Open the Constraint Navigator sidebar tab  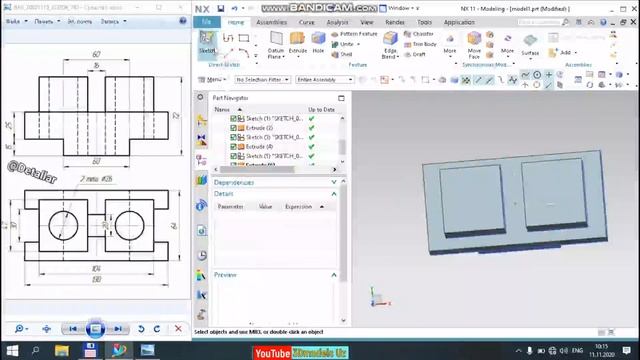[202, 140]
